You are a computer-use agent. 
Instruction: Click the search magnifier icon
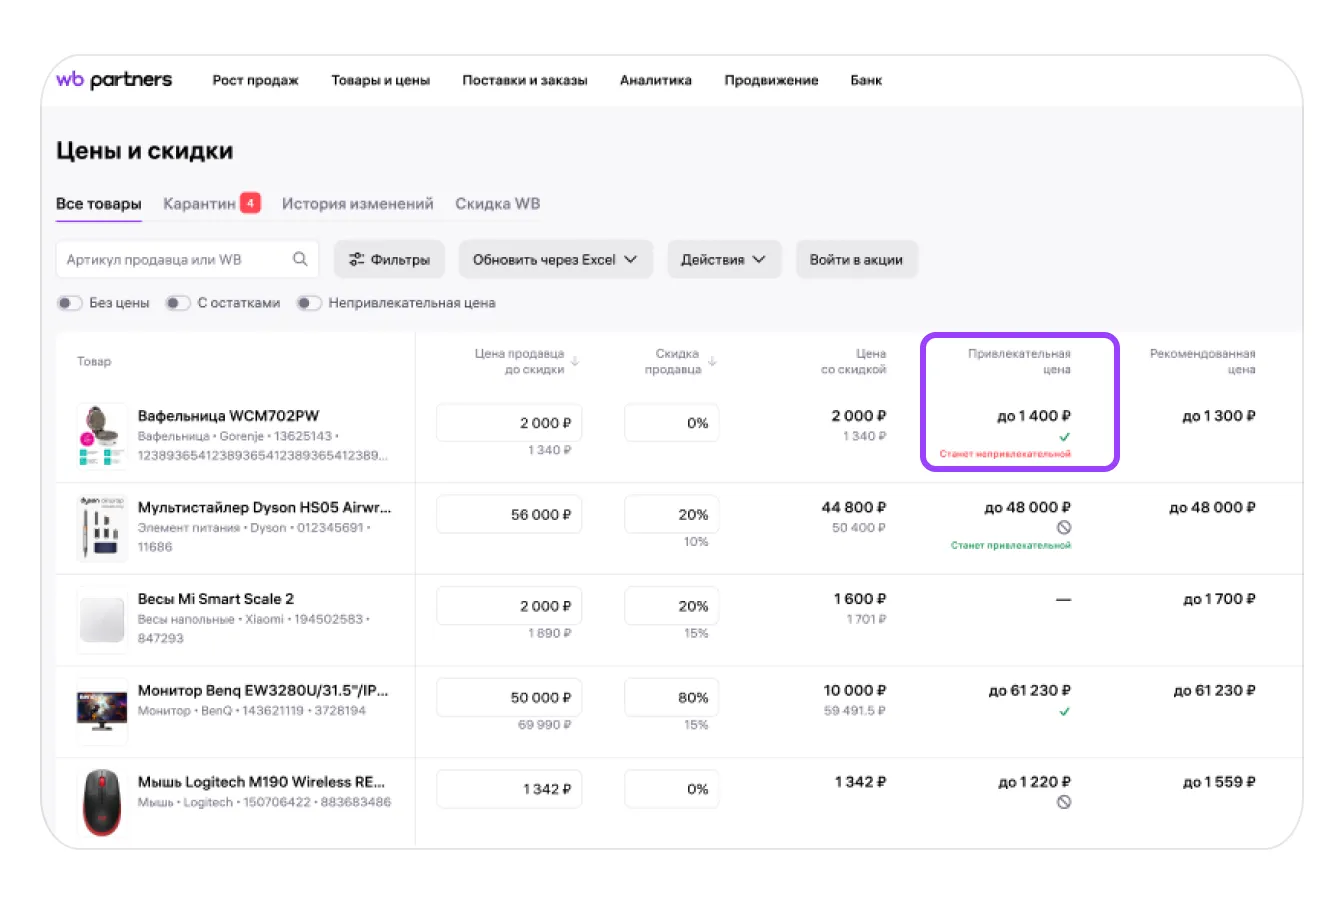[x=300, y=259]
